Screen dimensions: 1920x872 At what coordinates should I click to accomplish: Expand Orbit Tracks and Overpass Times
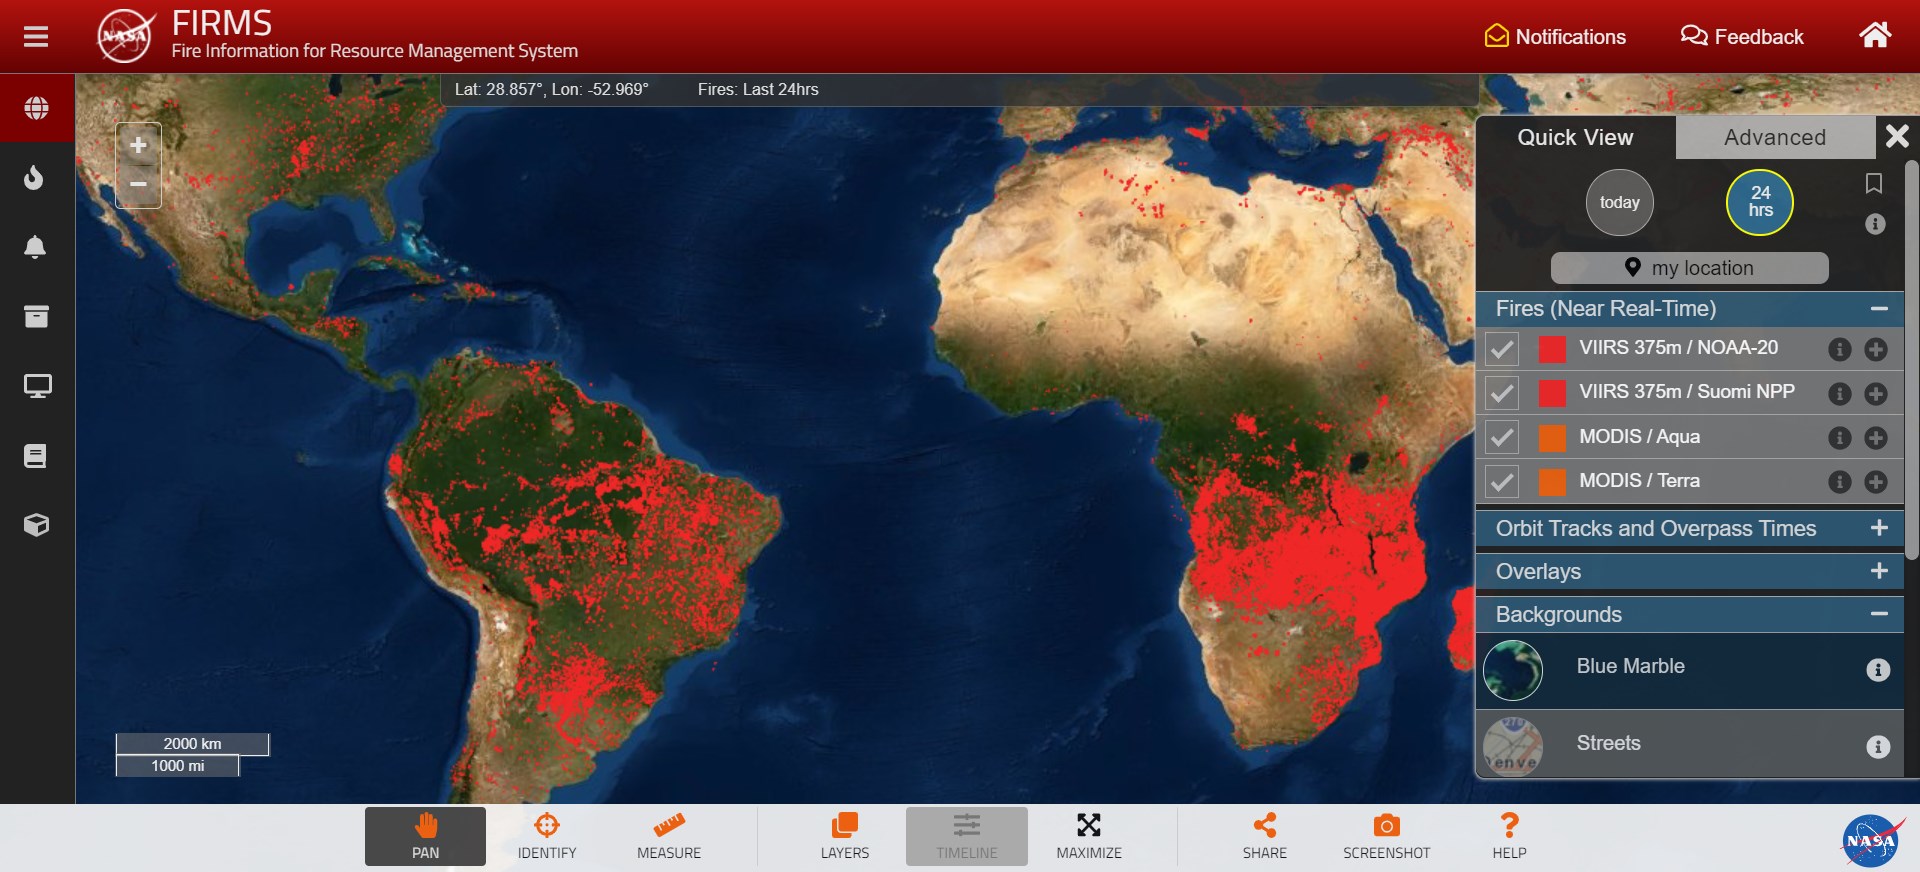[1879, 528]
